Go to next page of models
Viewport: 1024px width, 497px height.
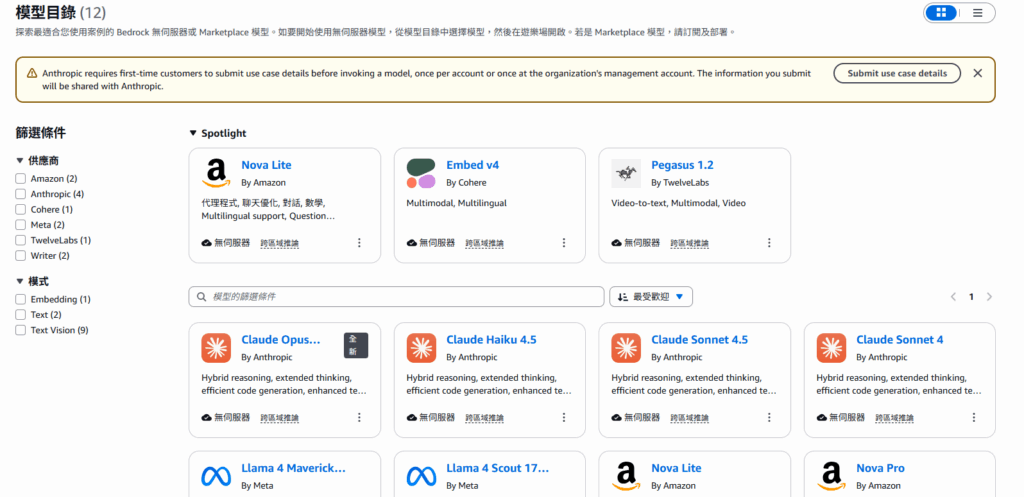(989, 297)
